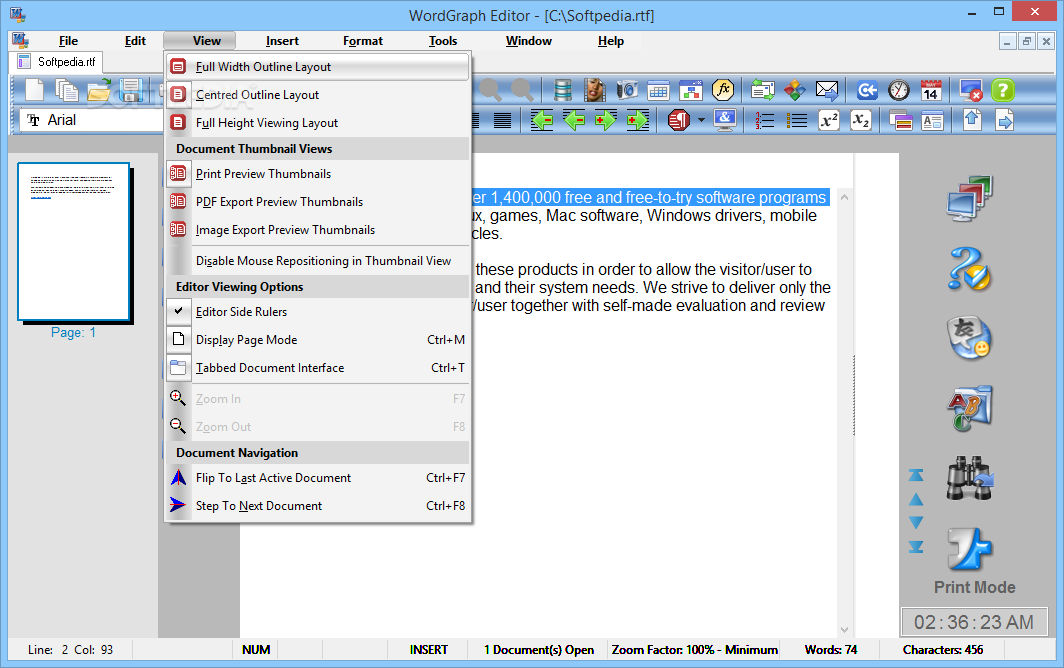
Task: Toggle Display Page Mode option
Action: pyautogui.click(x=317, y=339)
